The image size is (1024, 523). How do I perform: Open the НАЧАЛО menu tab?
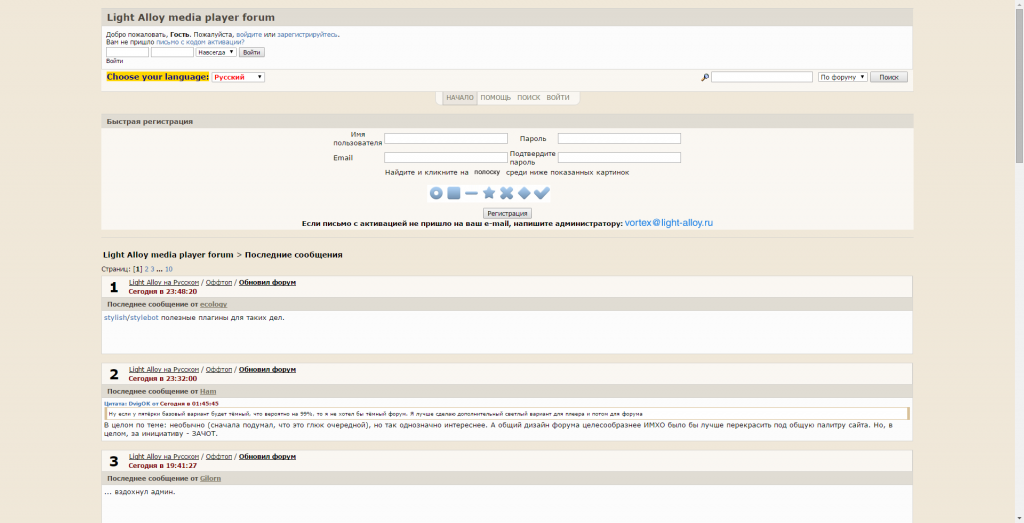pyautogui.click(x=460, y=98)
